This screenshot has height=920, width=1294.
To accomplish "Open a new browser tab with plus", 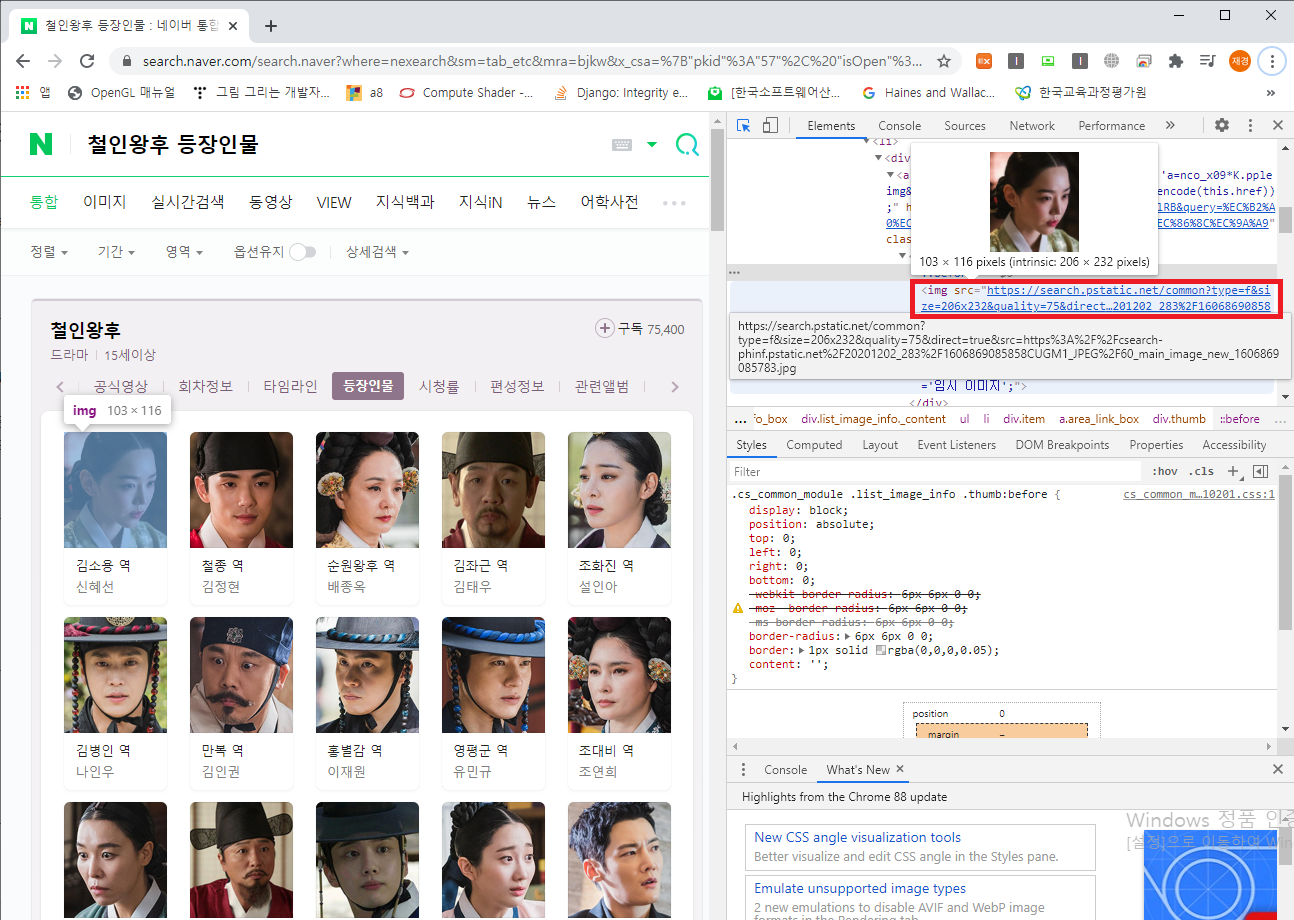I will [x=270, y=26].
